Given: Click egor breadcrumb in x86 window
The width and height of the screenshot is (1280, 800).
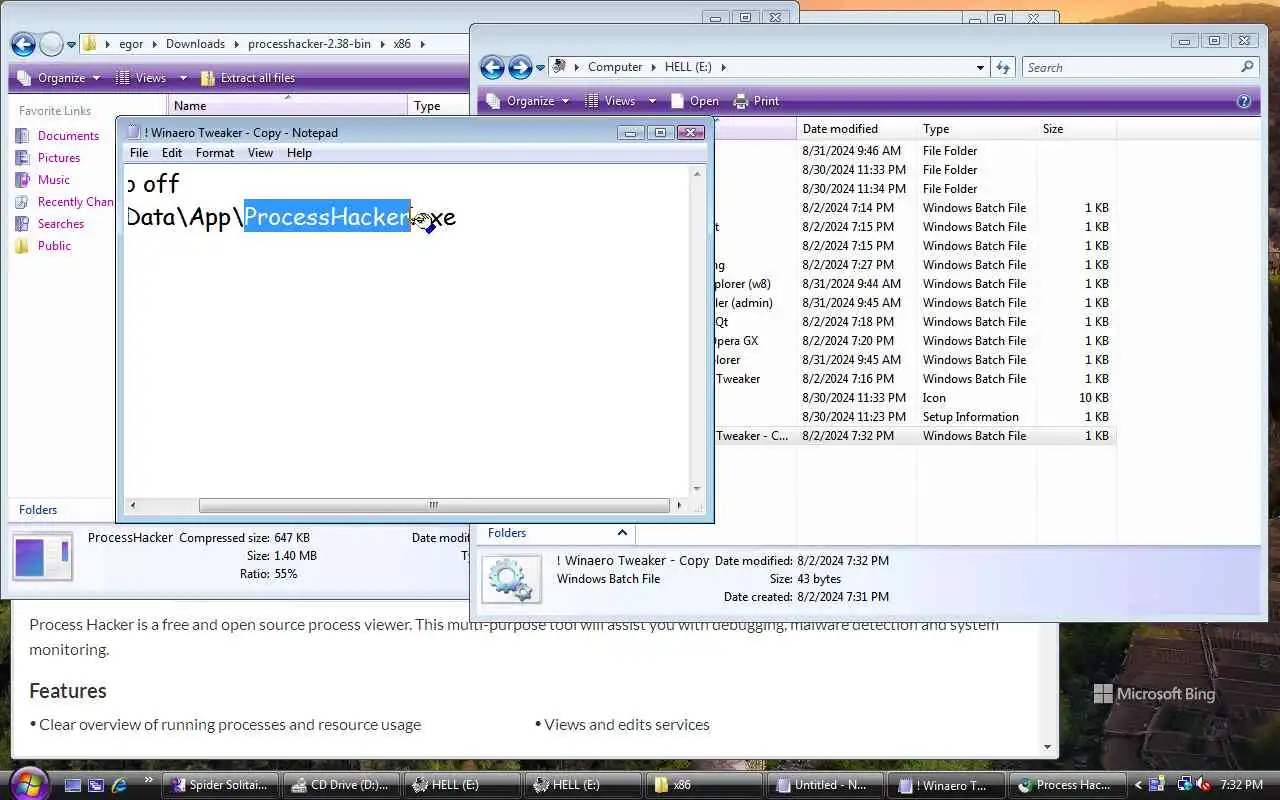Looking at the screenshot, I should 131,44.
